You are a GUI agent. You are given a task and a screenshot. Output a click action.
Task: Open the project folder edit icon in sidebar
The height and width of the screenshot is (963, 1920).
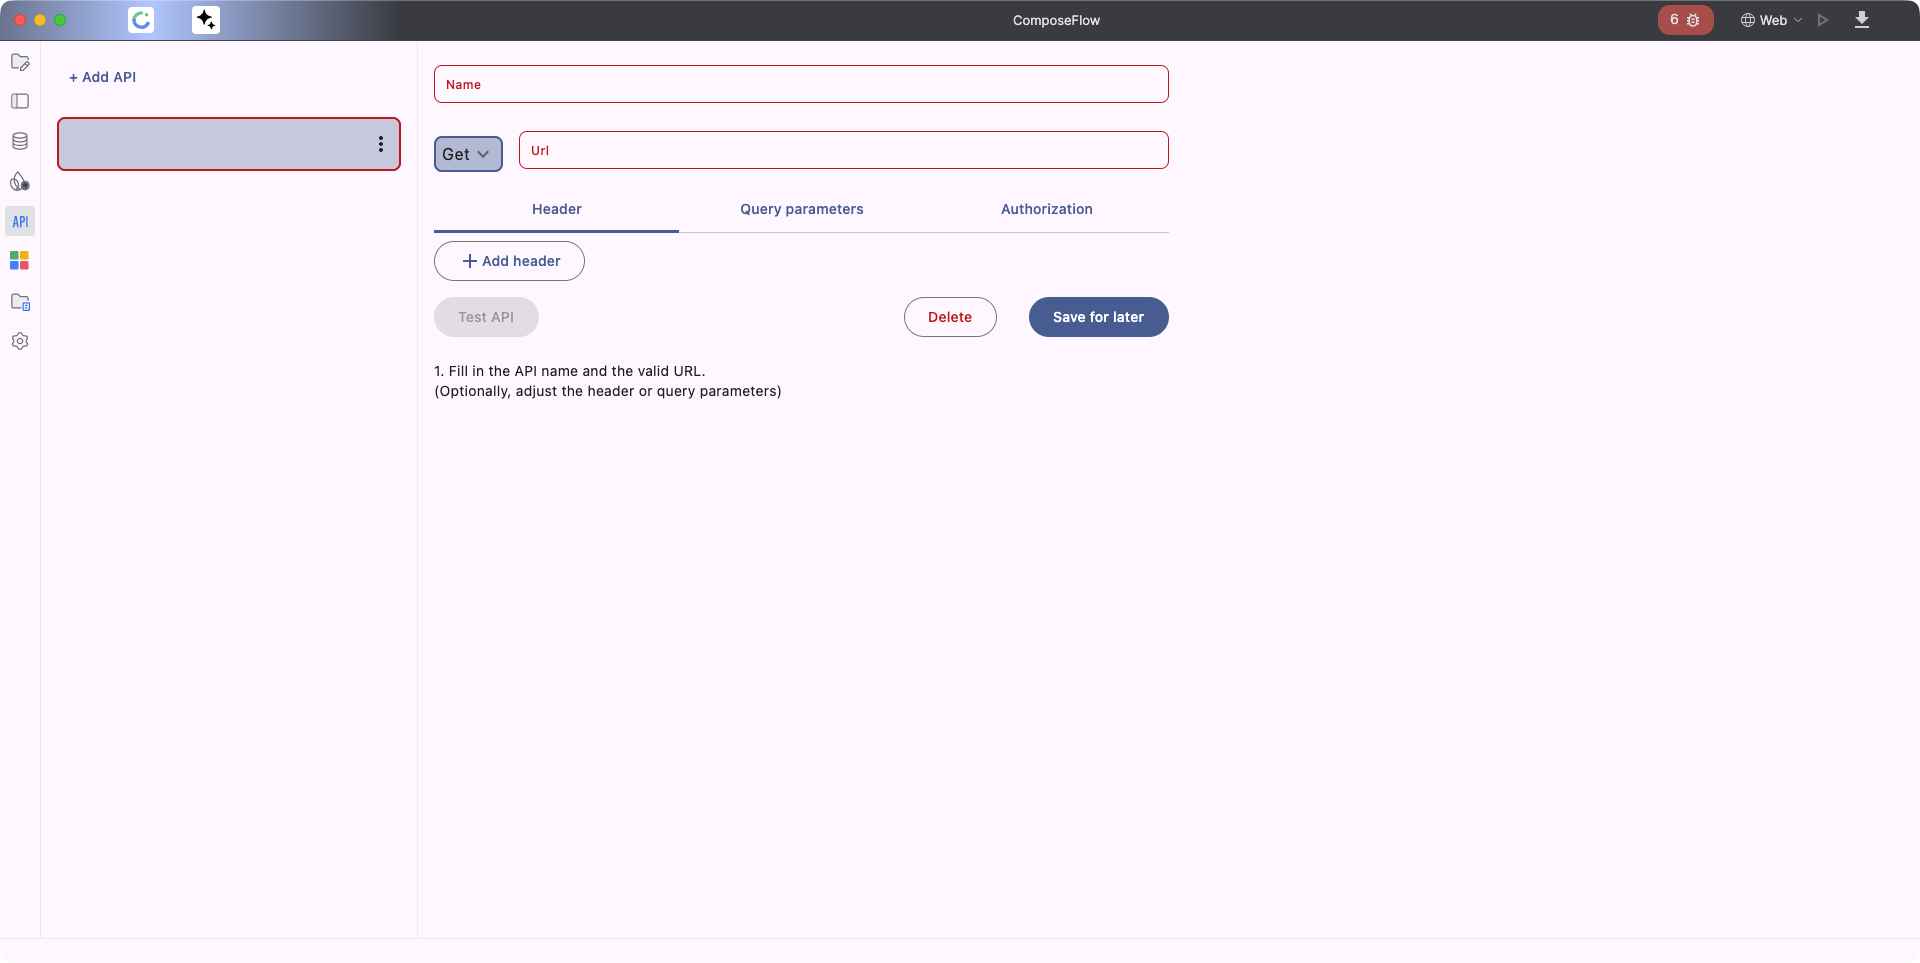click(20, 62)
